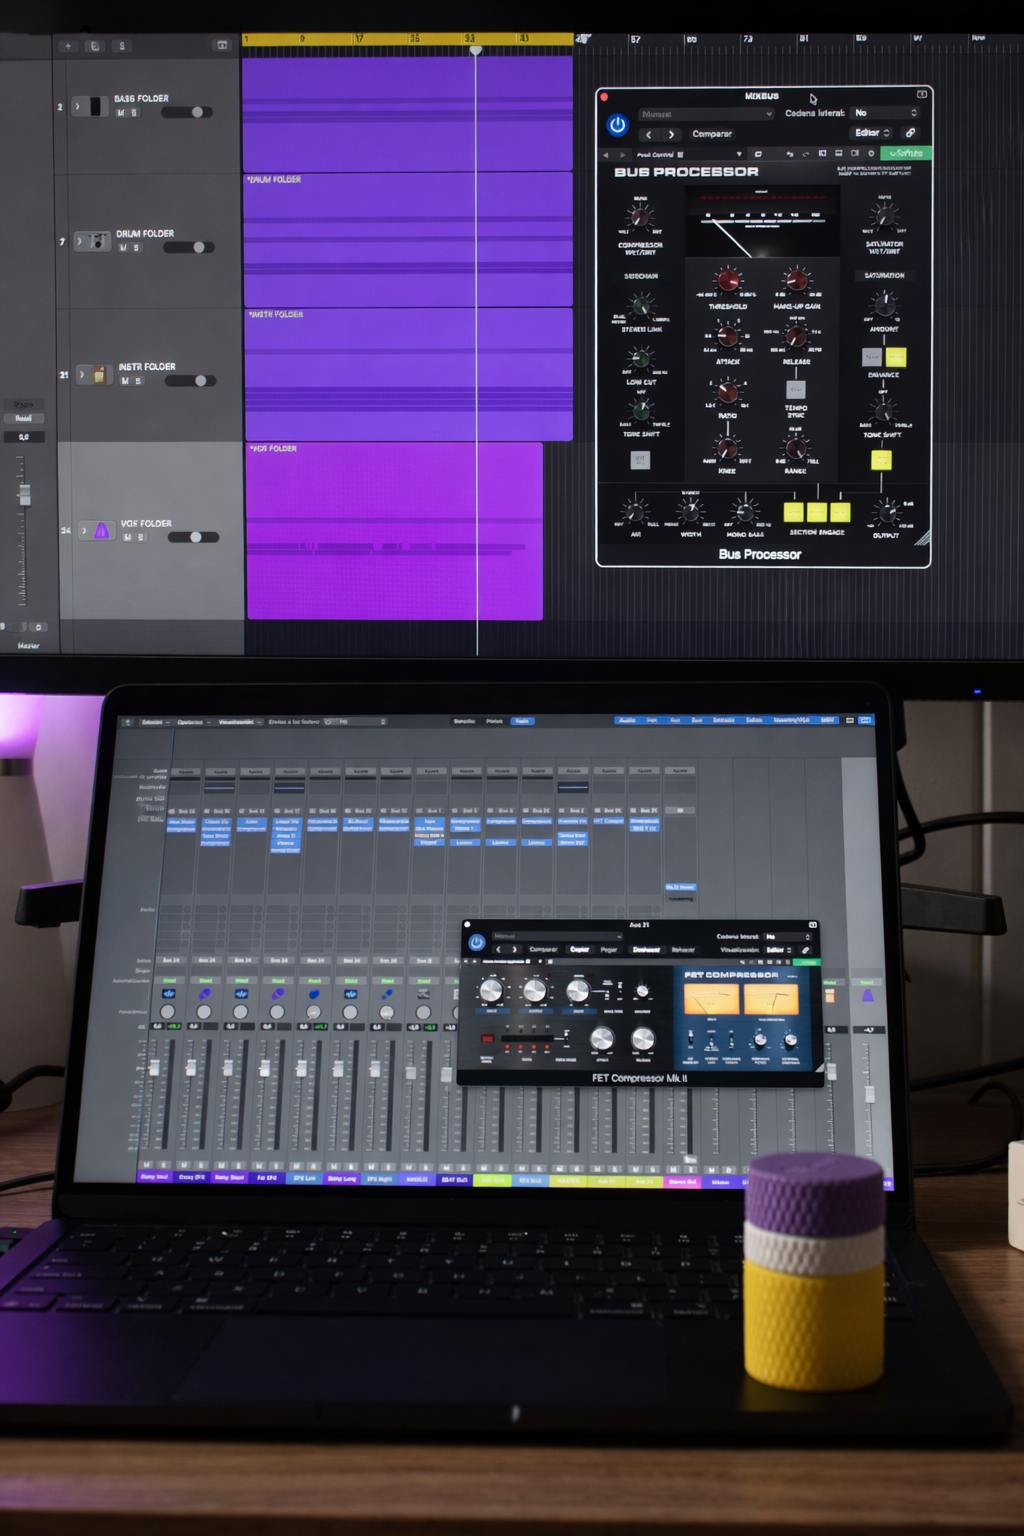This screenshot has width=1024, height=1536.
Task: Mute the INSTR FOLDER track
Action: pos(125,381)
